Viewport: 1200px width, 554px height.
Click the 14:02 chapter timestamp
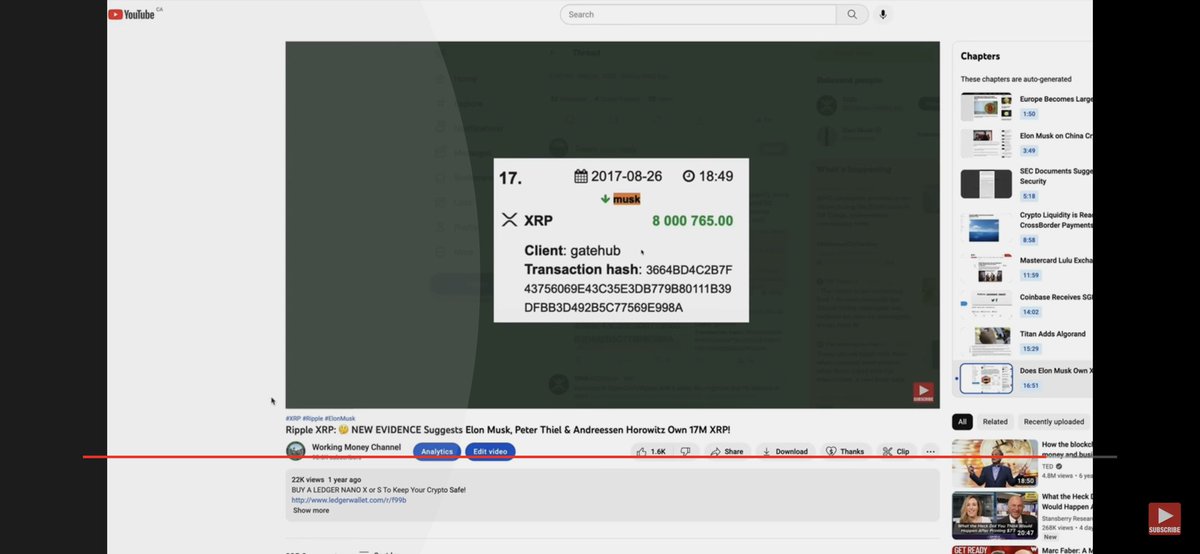click(x=1030, y=312)
